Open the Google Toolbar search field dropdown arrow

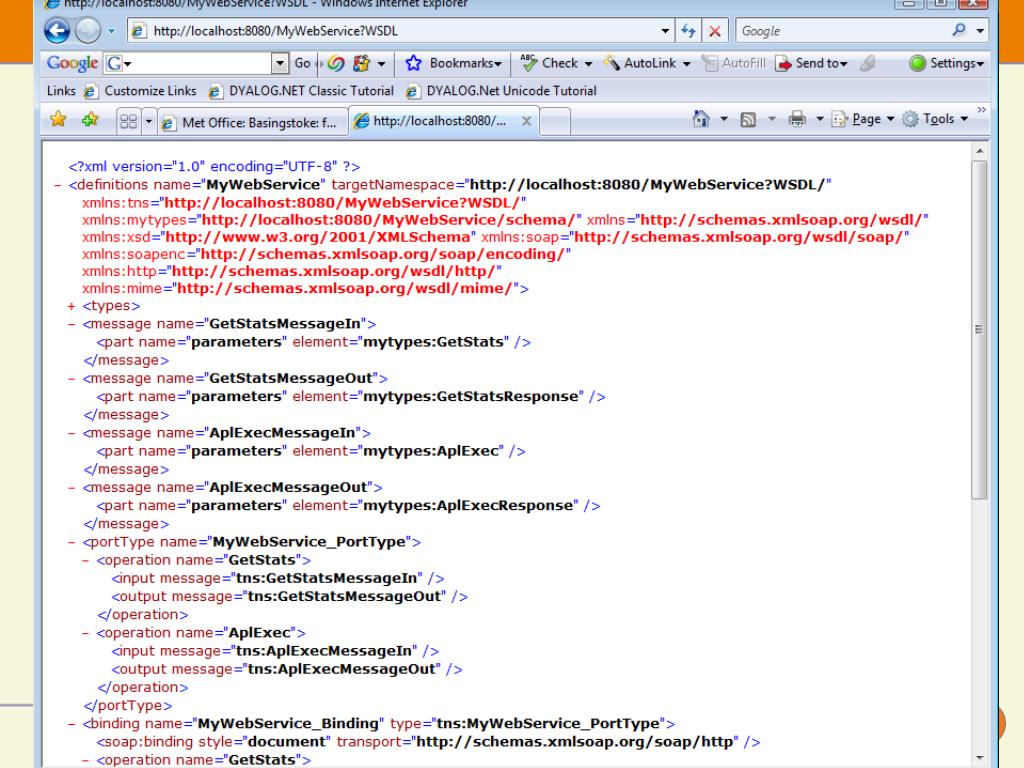[x=280, y=63]
